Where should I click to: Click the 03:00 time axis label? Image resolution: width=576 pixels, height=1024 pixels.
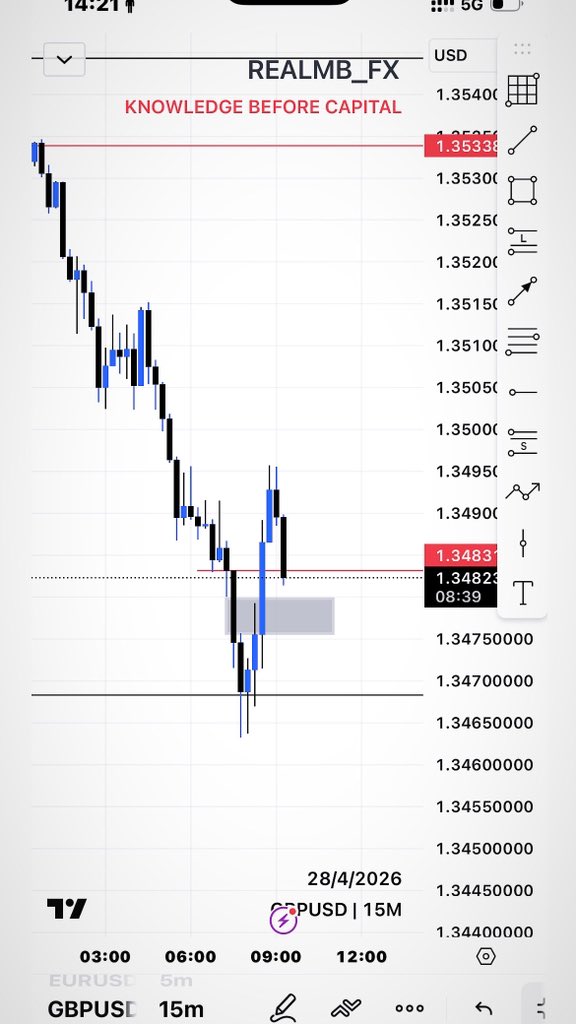[x=105, y=957]
